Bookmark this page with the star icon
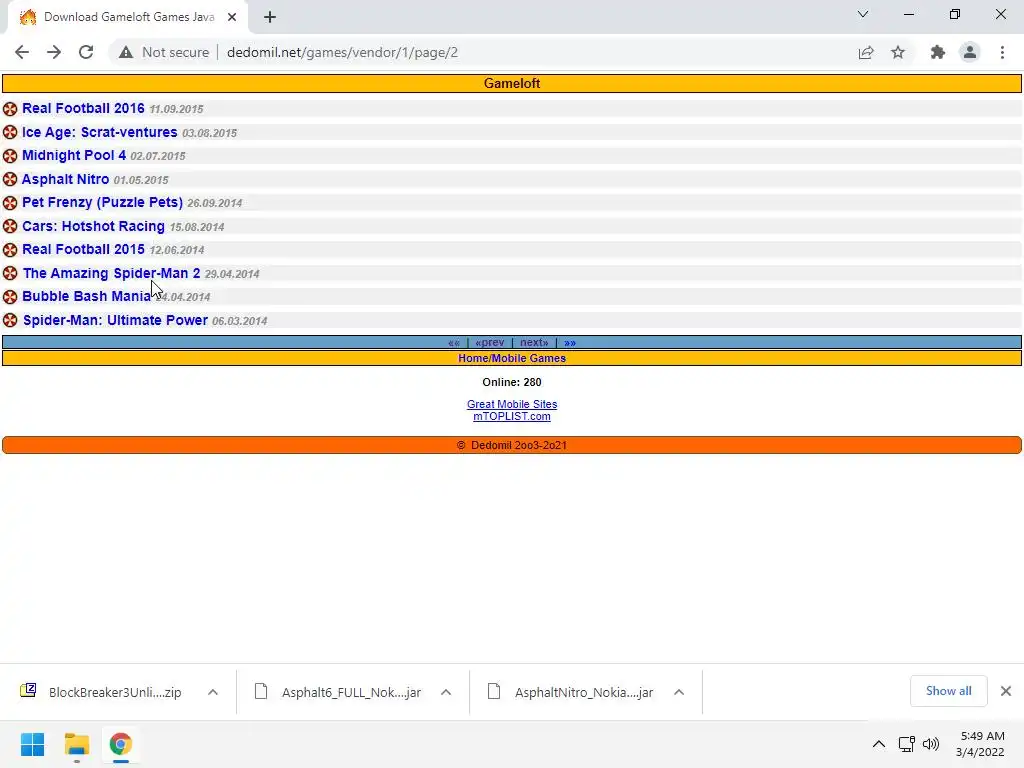1024x768 pixels. point(898,52)
